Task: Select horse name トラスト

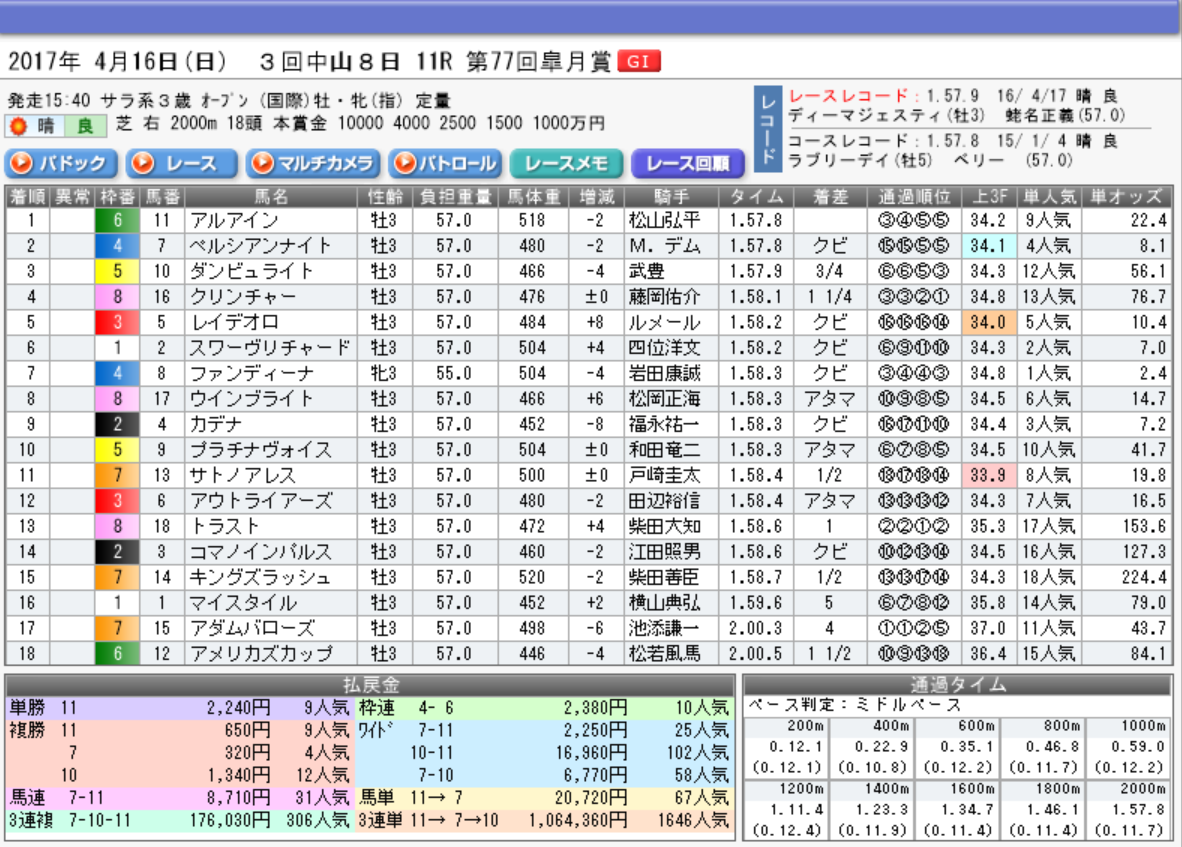Action: click(225, 526)
